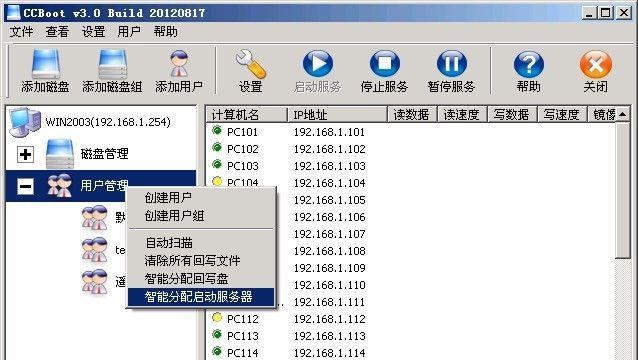Viewport: 638px width, 360px height.
Task: Click the vertical scrollbar thumb in client list
Action: (x=623, y=190)
